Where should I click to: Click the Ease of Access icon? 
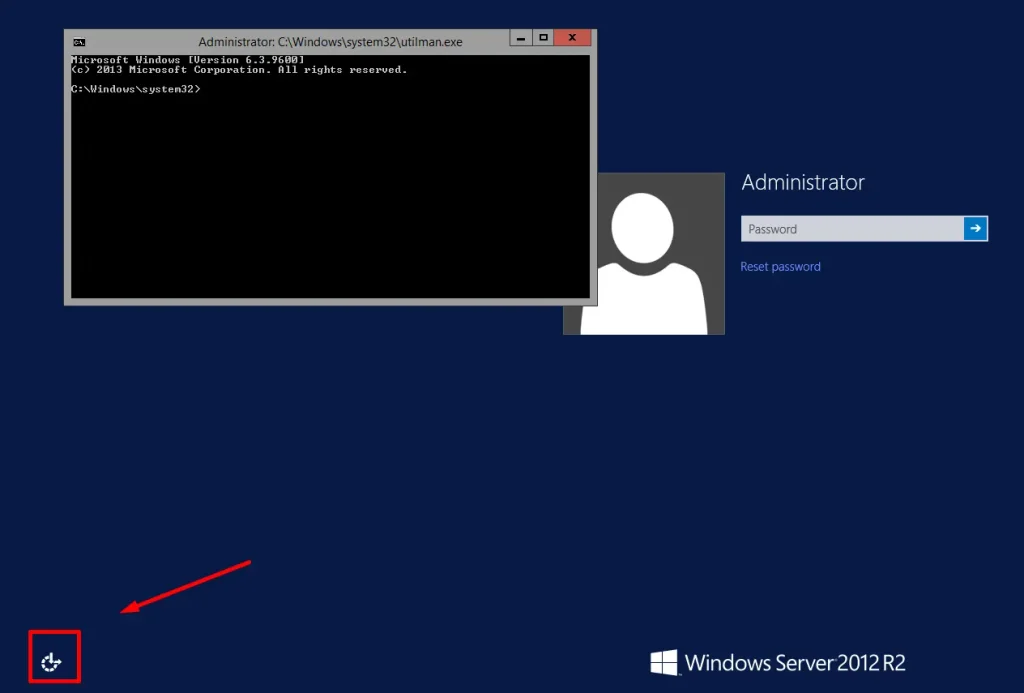(52, 660)
